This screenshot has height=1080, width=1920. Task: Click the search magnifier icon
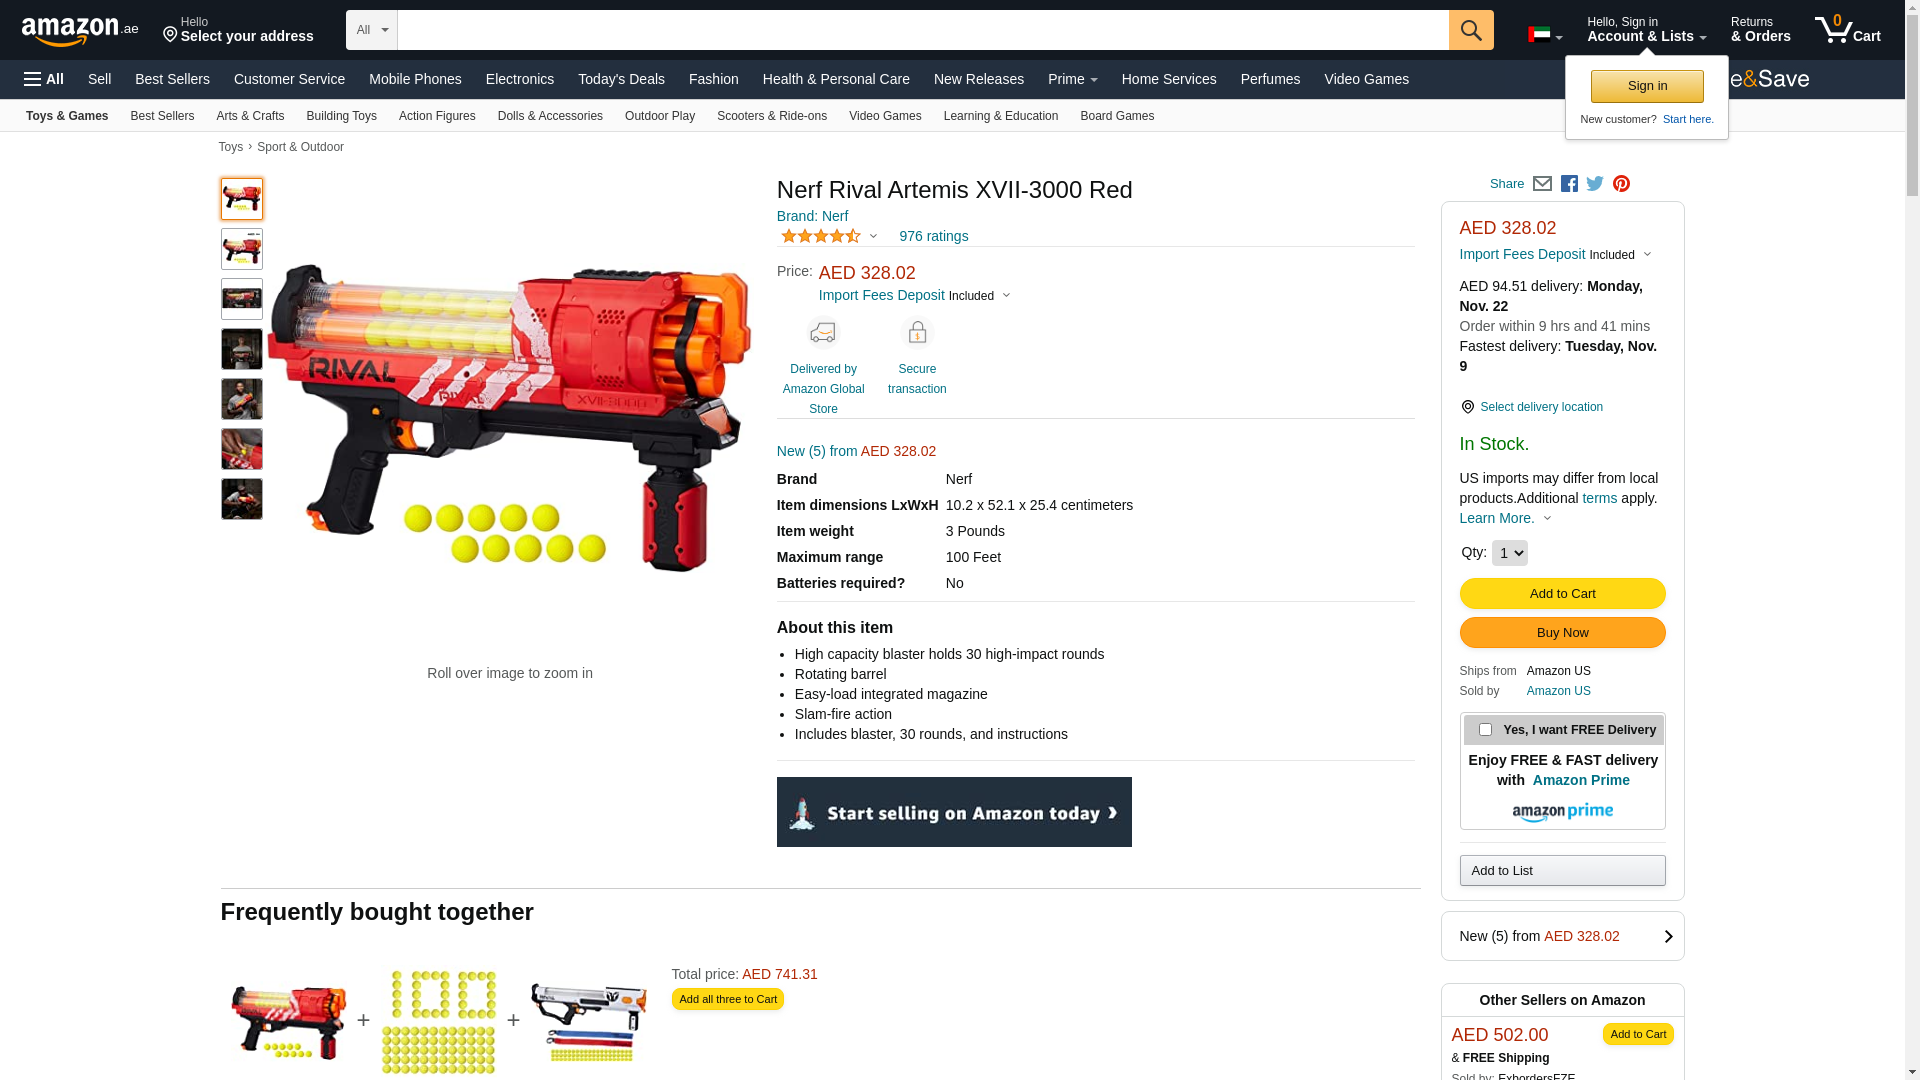pos(1470,30)
